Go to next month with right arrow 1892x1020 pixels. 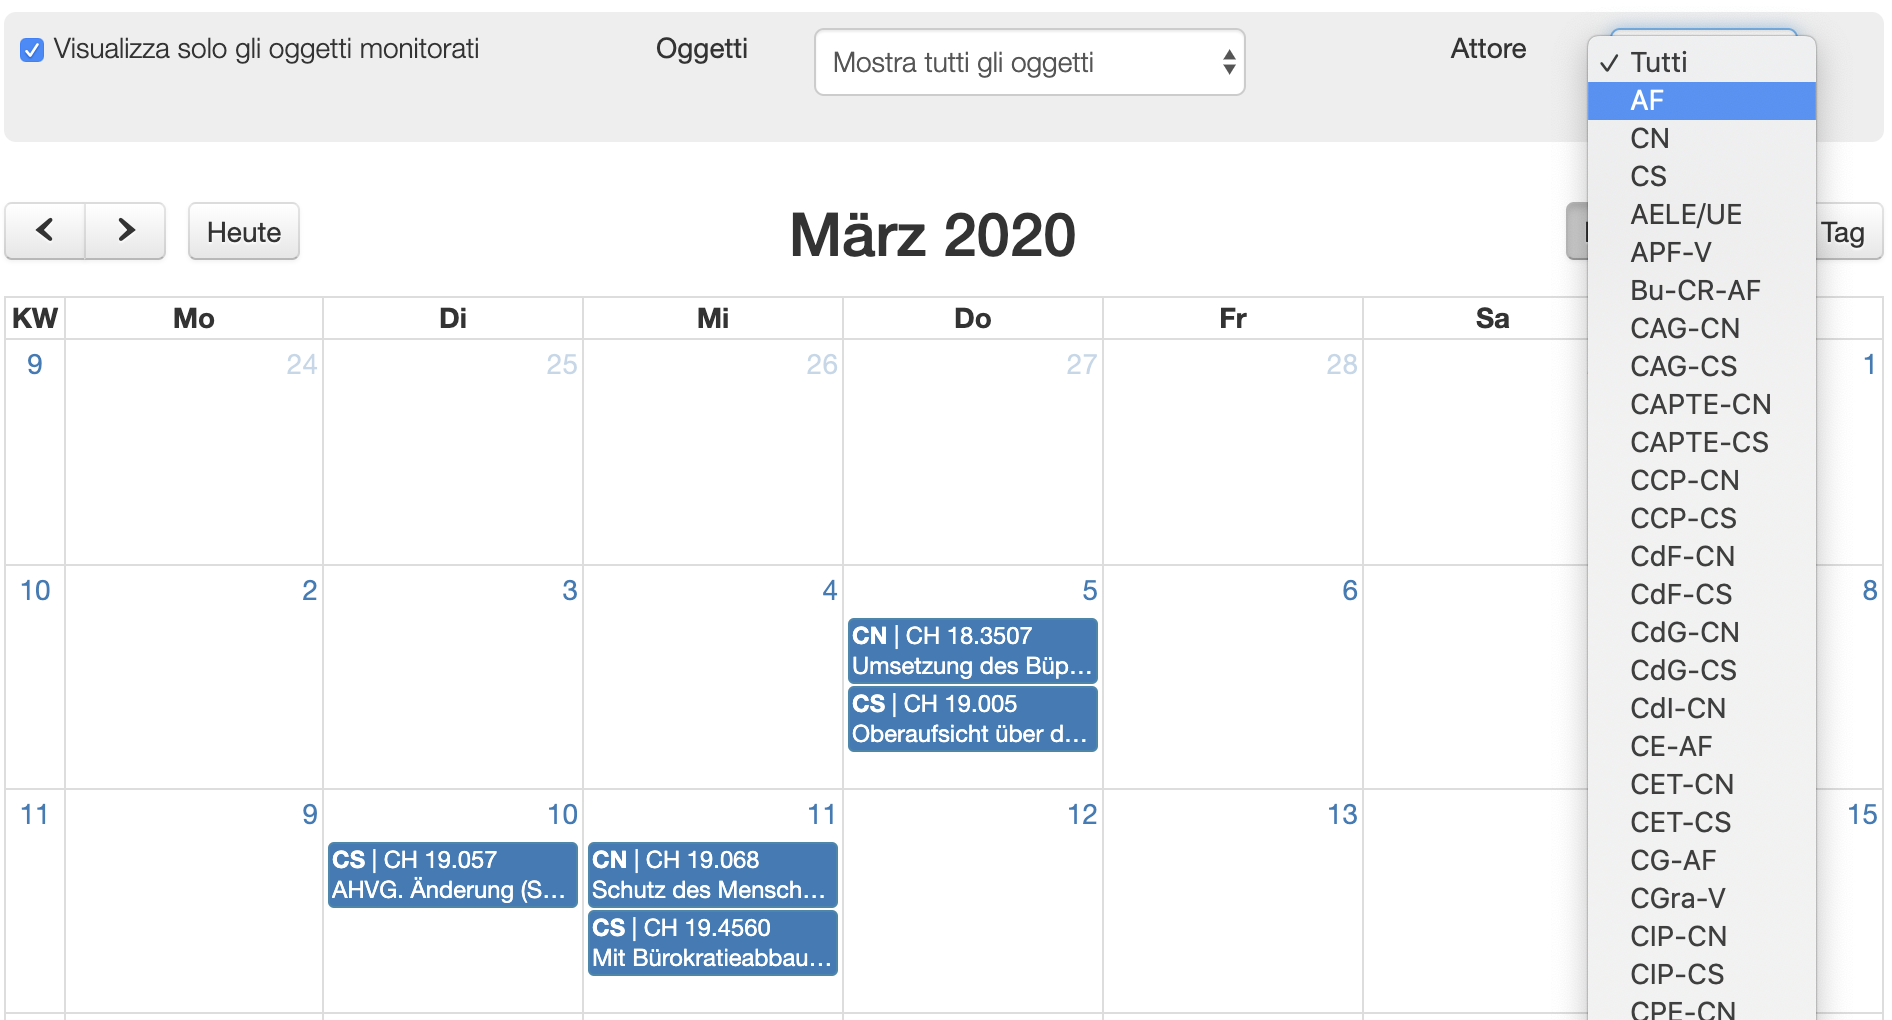coord(125,231)
